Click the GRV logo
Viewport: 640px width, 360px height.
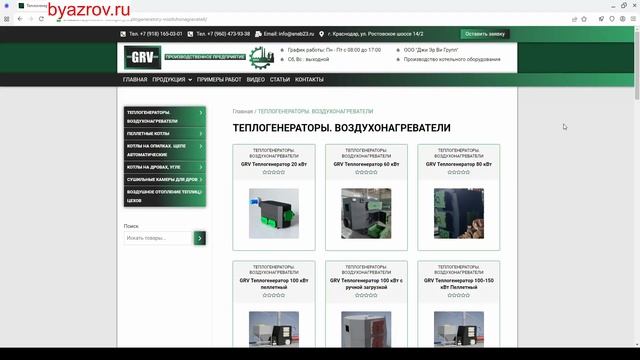click(142, 57)
